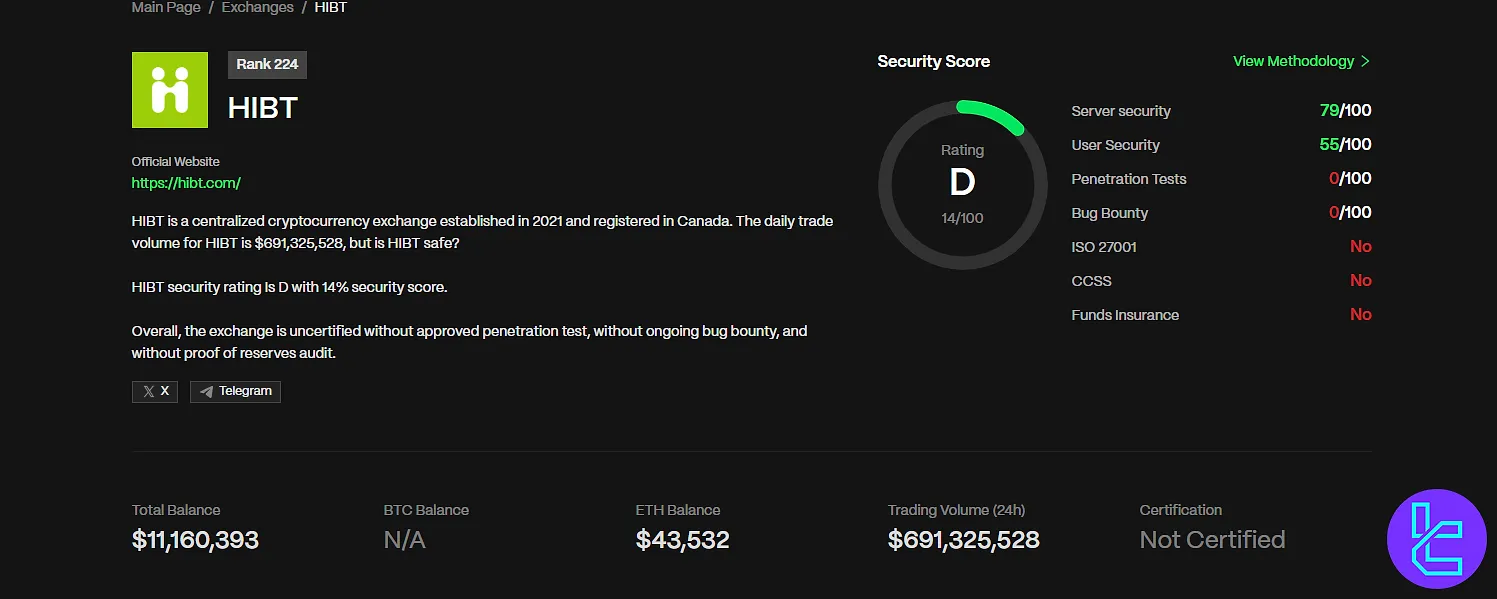
Task: Click the HIBT green logo image
Action: (x=170, y=90)
